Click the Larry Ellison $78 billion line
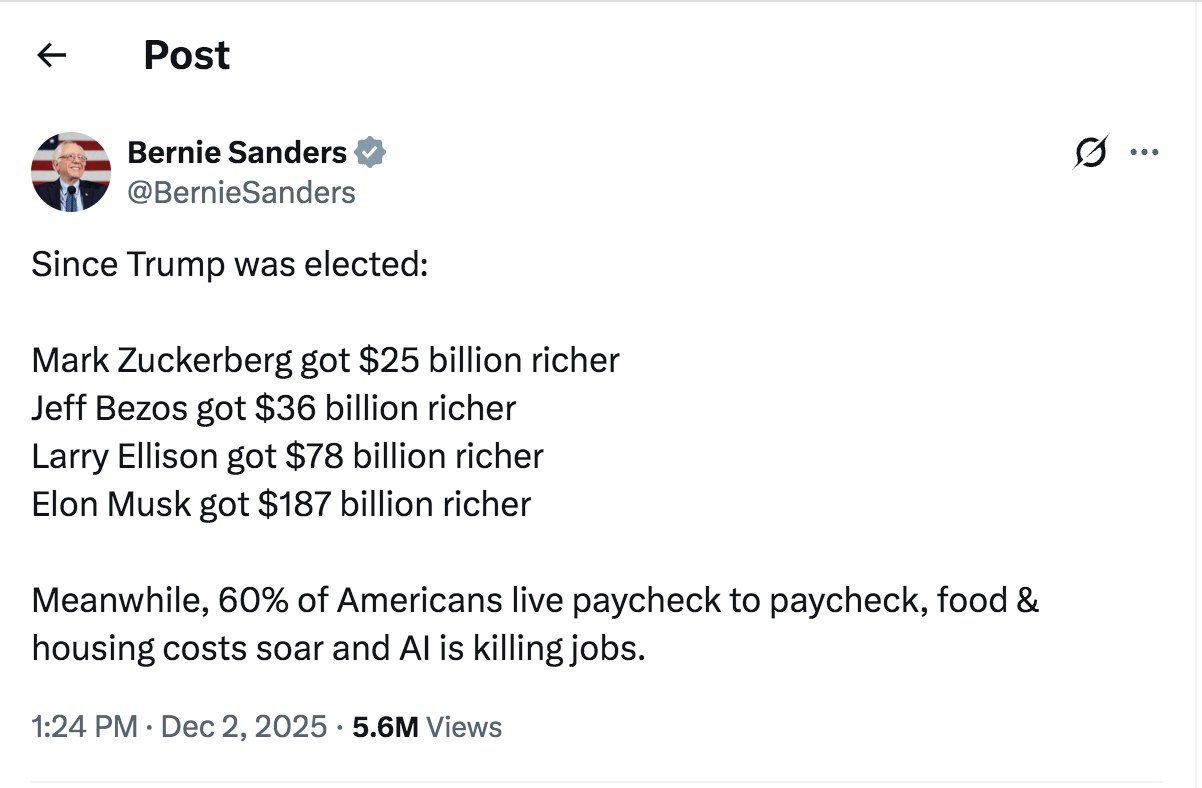This screenshot has height=788, width=1202. point(287,456)
